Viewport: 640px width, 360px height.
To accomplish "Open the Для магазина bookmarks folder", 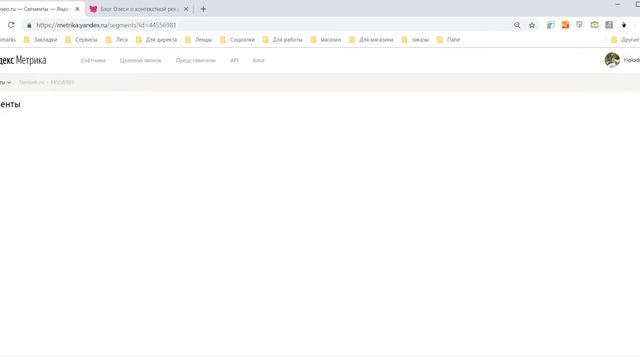I will [371, 40].
